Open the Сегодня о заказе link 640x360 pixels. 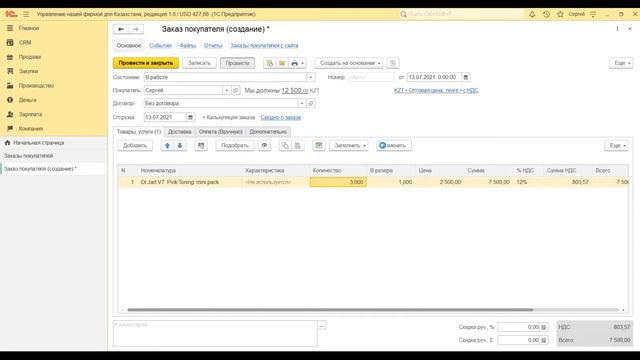281,118
